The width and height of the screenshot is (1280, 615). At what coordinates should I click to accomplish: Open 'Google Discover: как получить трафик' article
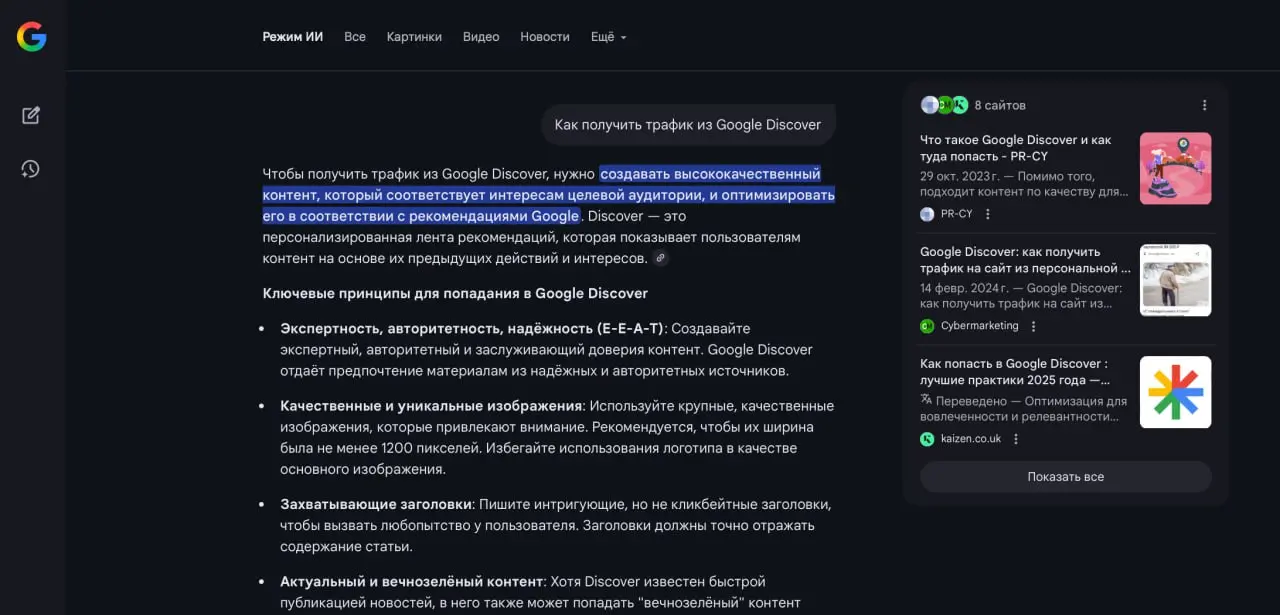(1025, 260)
